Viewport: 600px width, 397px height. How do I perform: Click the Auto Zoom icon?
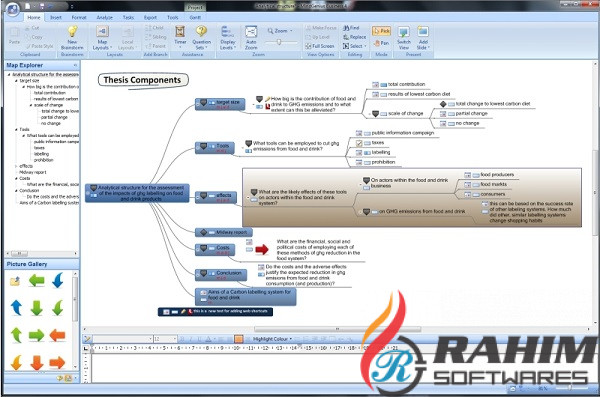click(x=251, y=32)
